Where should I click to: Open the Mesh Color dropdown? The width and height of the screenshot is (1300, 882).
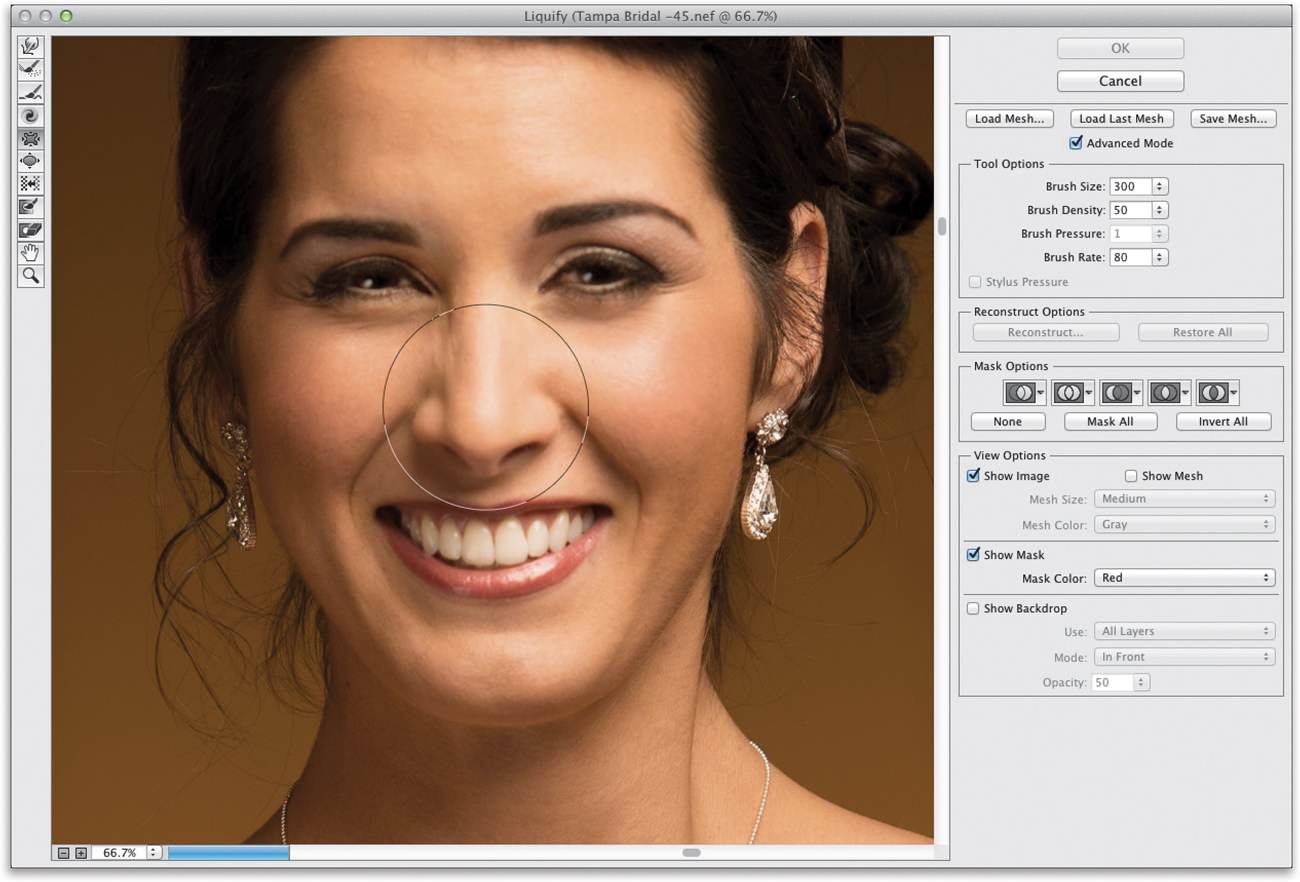[1185, 525]
